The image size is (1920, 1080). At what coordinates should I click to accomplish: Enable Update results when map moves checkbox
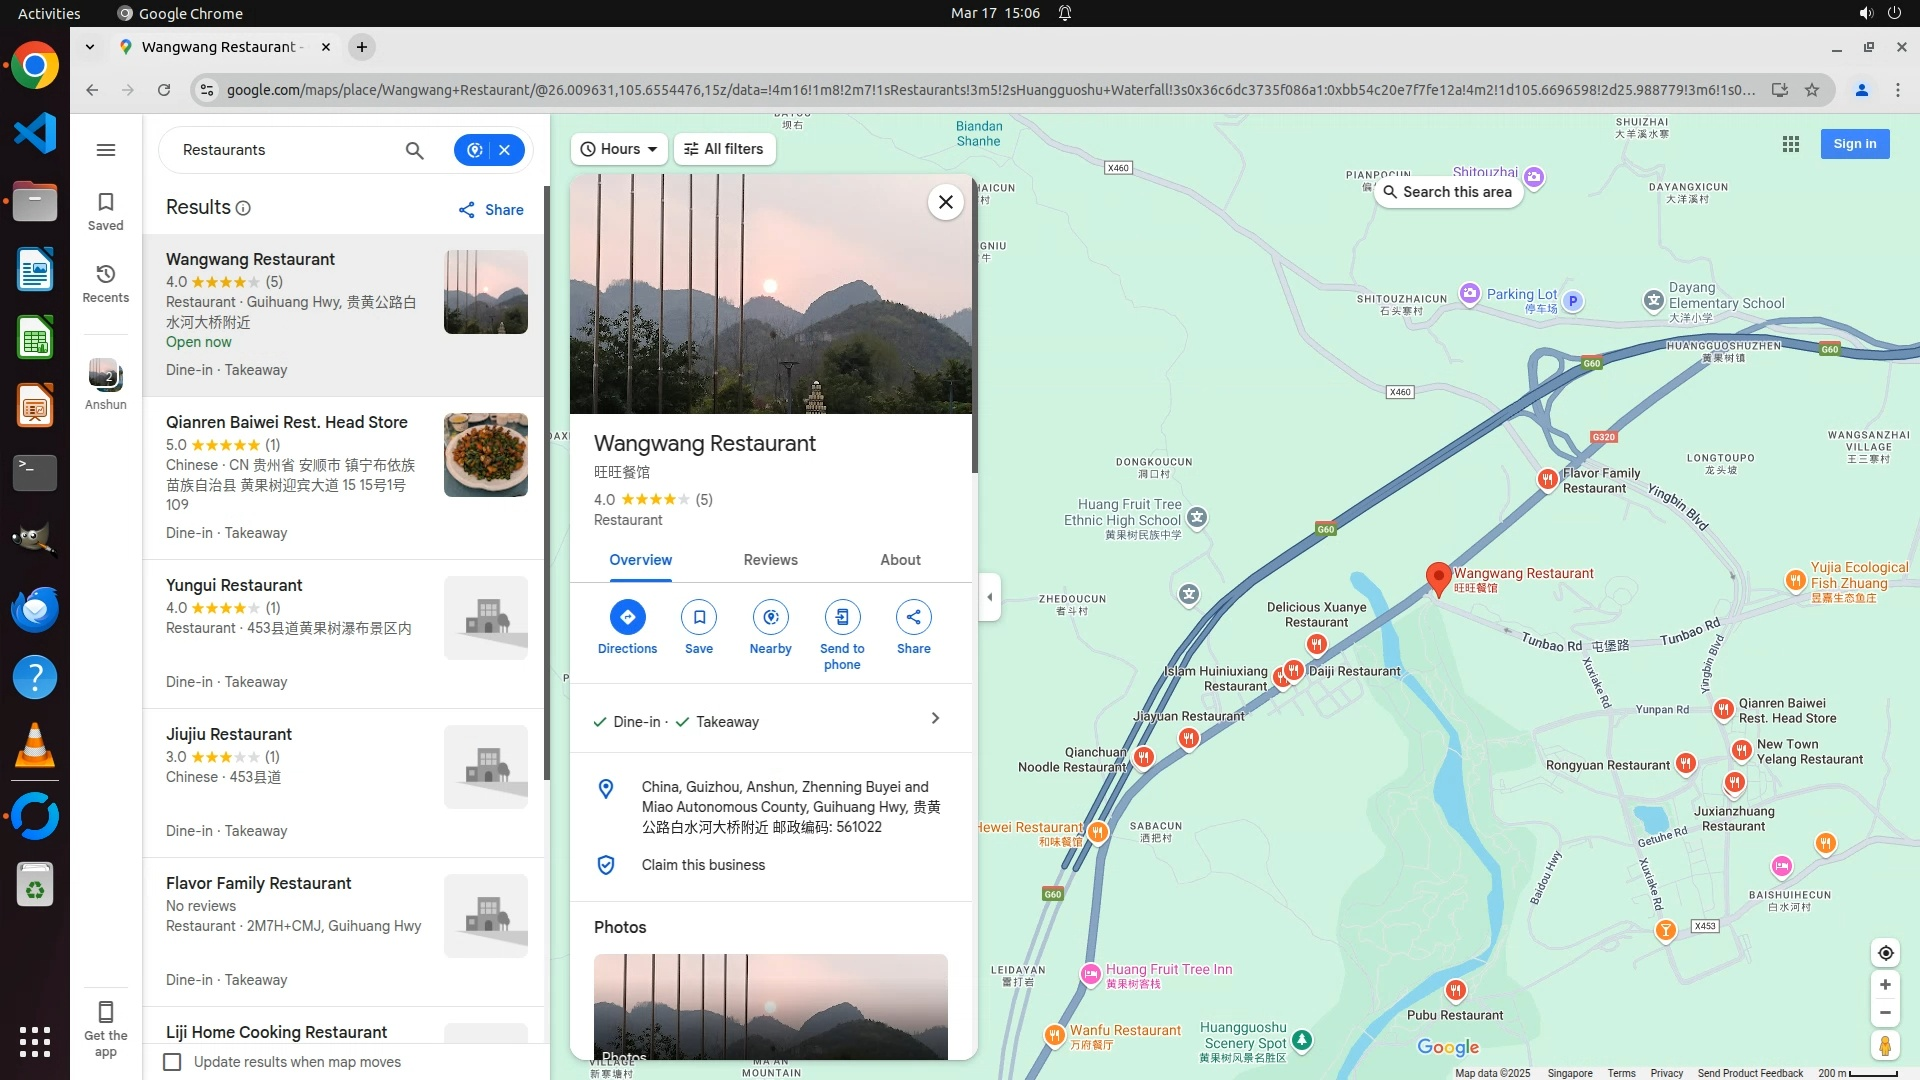(x=173, y=1062)
